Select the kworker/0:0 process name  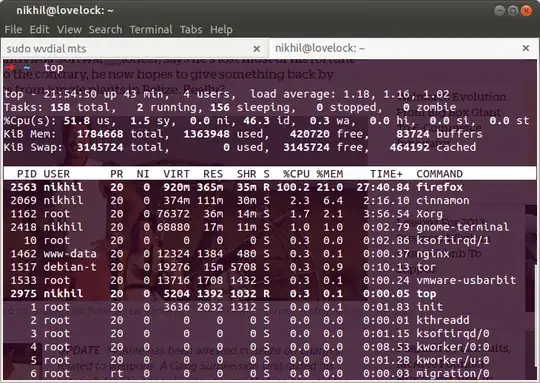point(453,347)
